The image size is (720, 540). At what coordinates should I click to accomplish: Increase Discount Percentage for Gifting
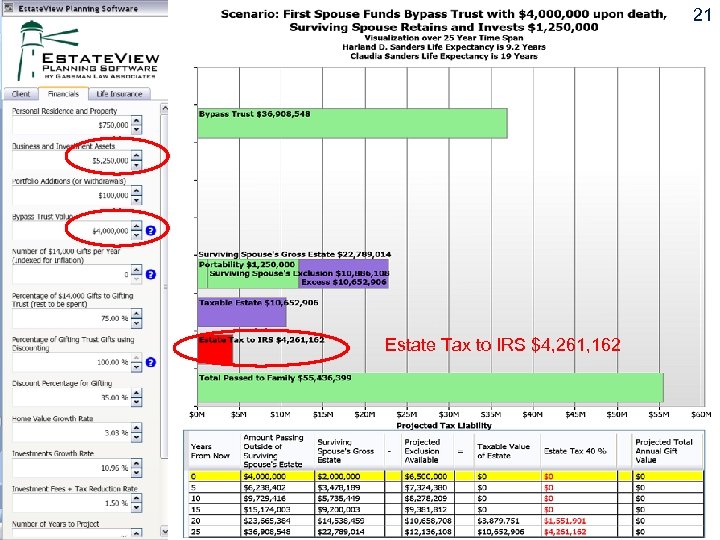click(x=136, y=393)
